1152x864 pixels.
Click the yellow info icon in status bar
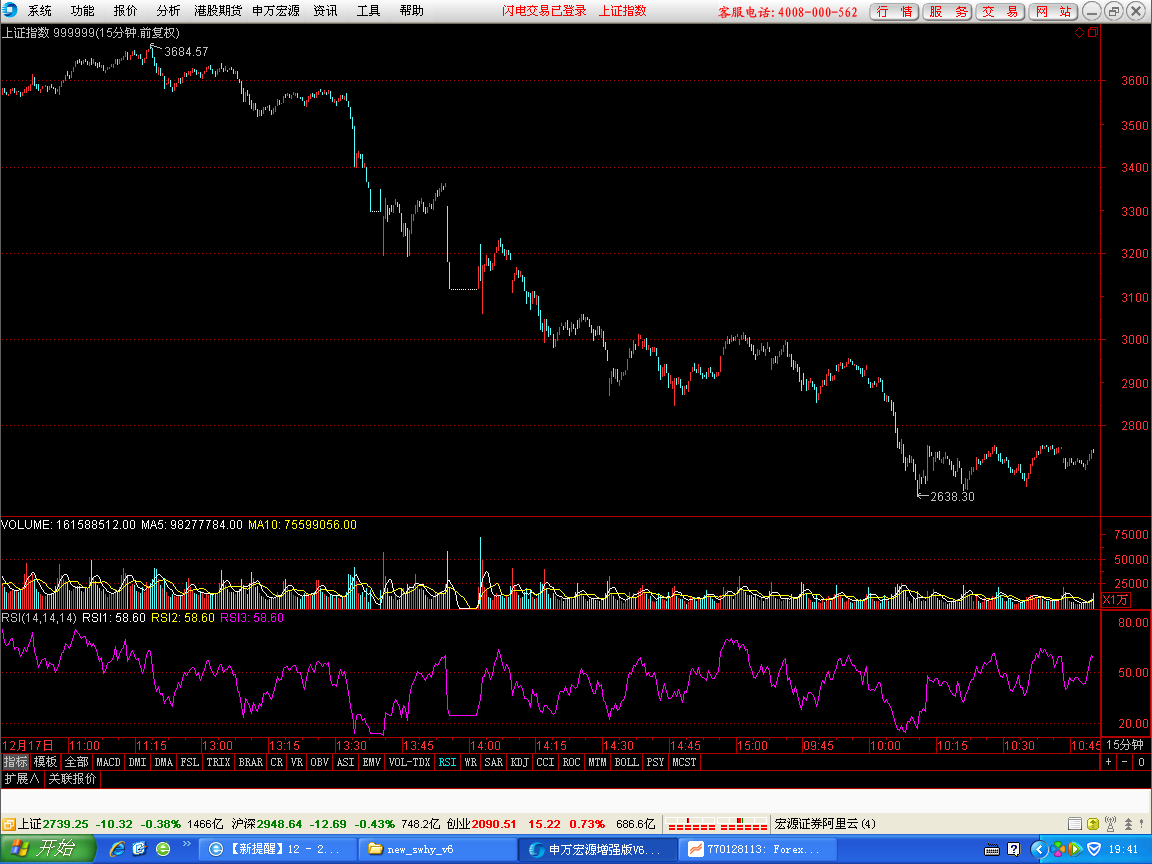point(1092,824)
